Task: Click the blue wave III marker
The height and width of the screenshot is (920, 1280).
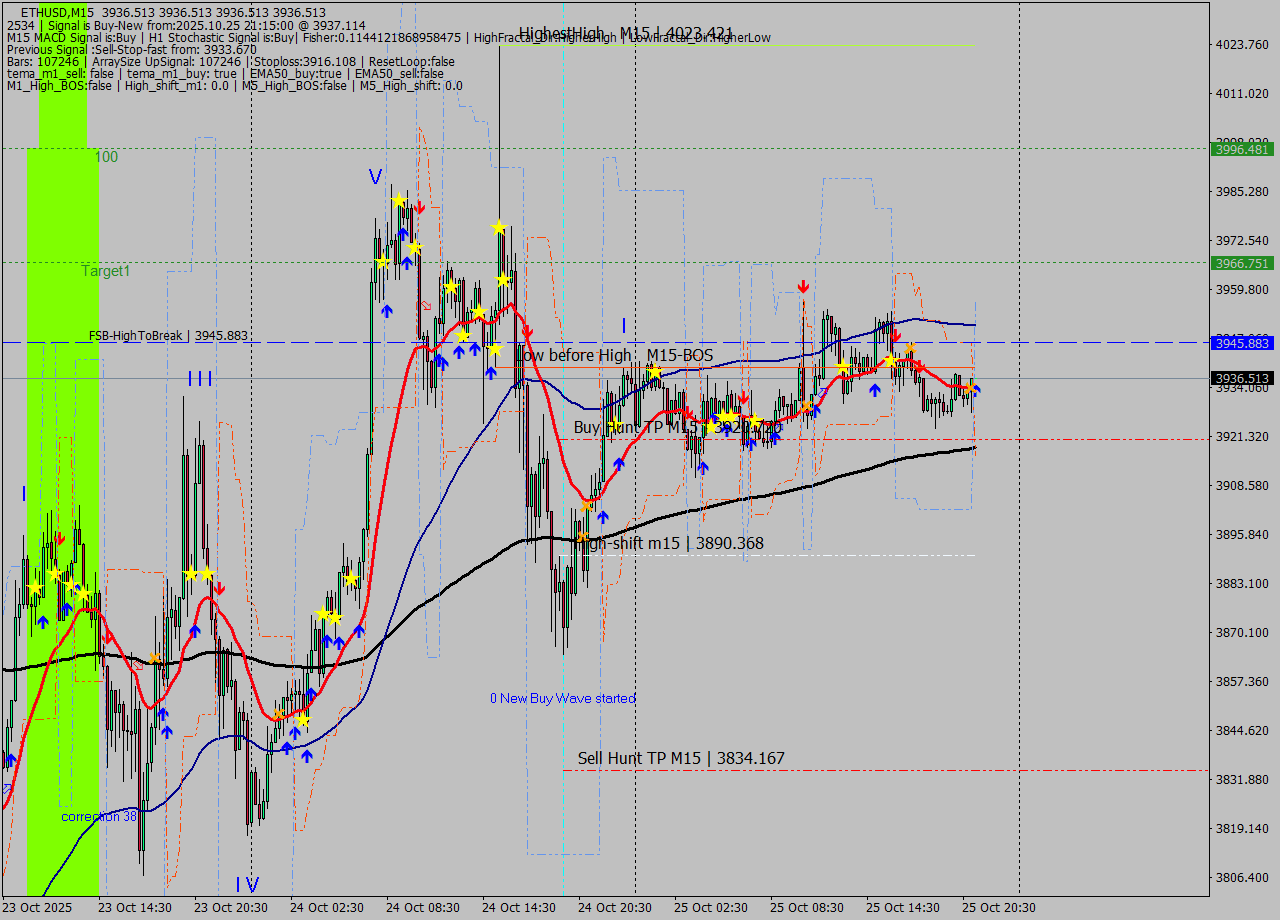Action: (200, 378)
